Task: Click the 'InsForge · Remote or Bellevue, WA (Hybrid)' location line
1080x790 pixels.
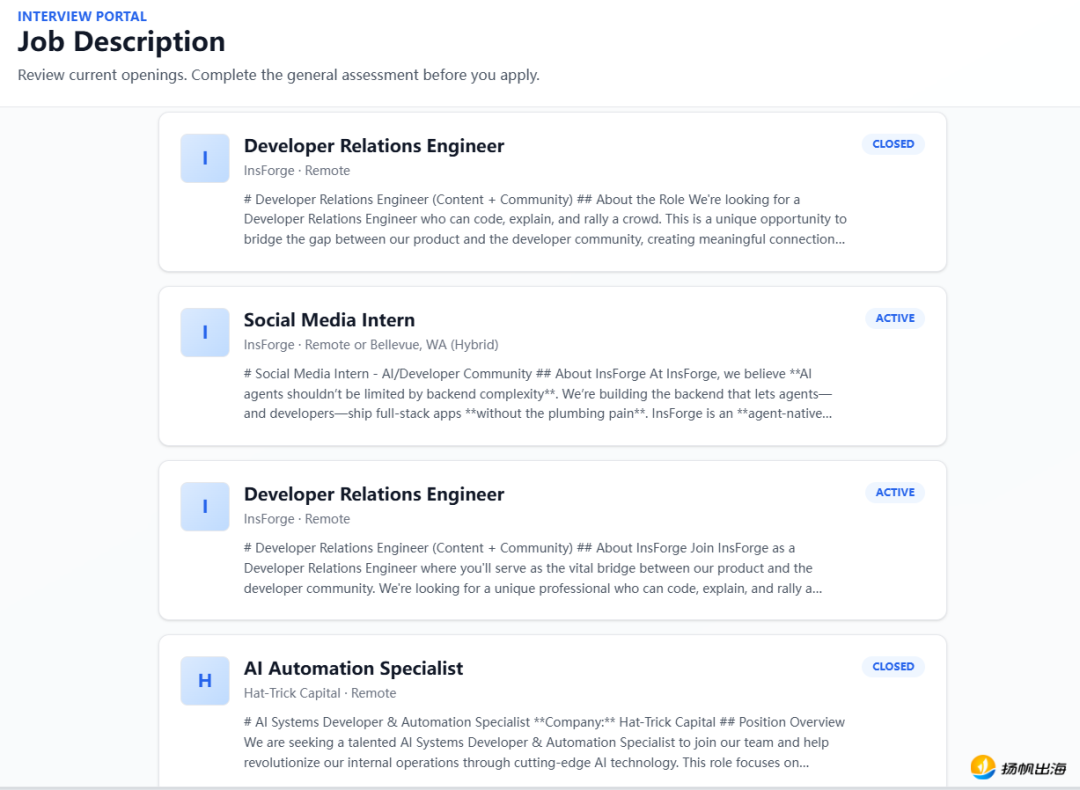Action: point(371,345)
